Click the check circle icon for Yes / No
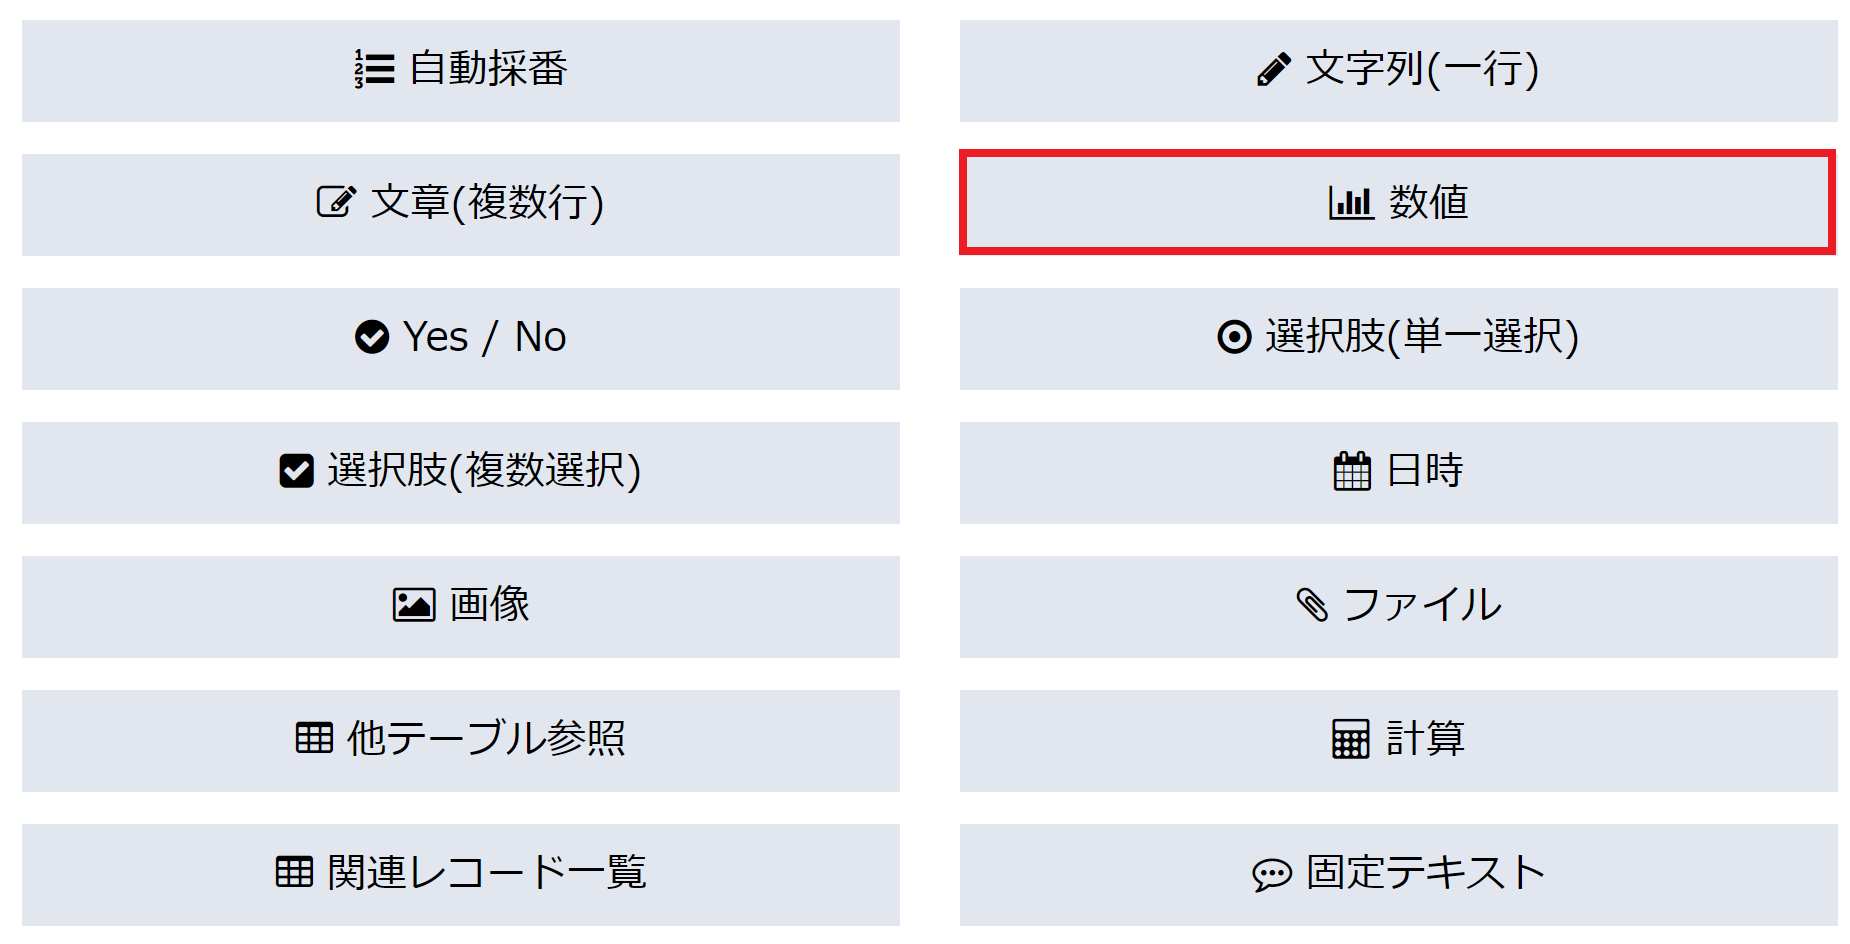The image size is (1850, 944). point(372,337)
